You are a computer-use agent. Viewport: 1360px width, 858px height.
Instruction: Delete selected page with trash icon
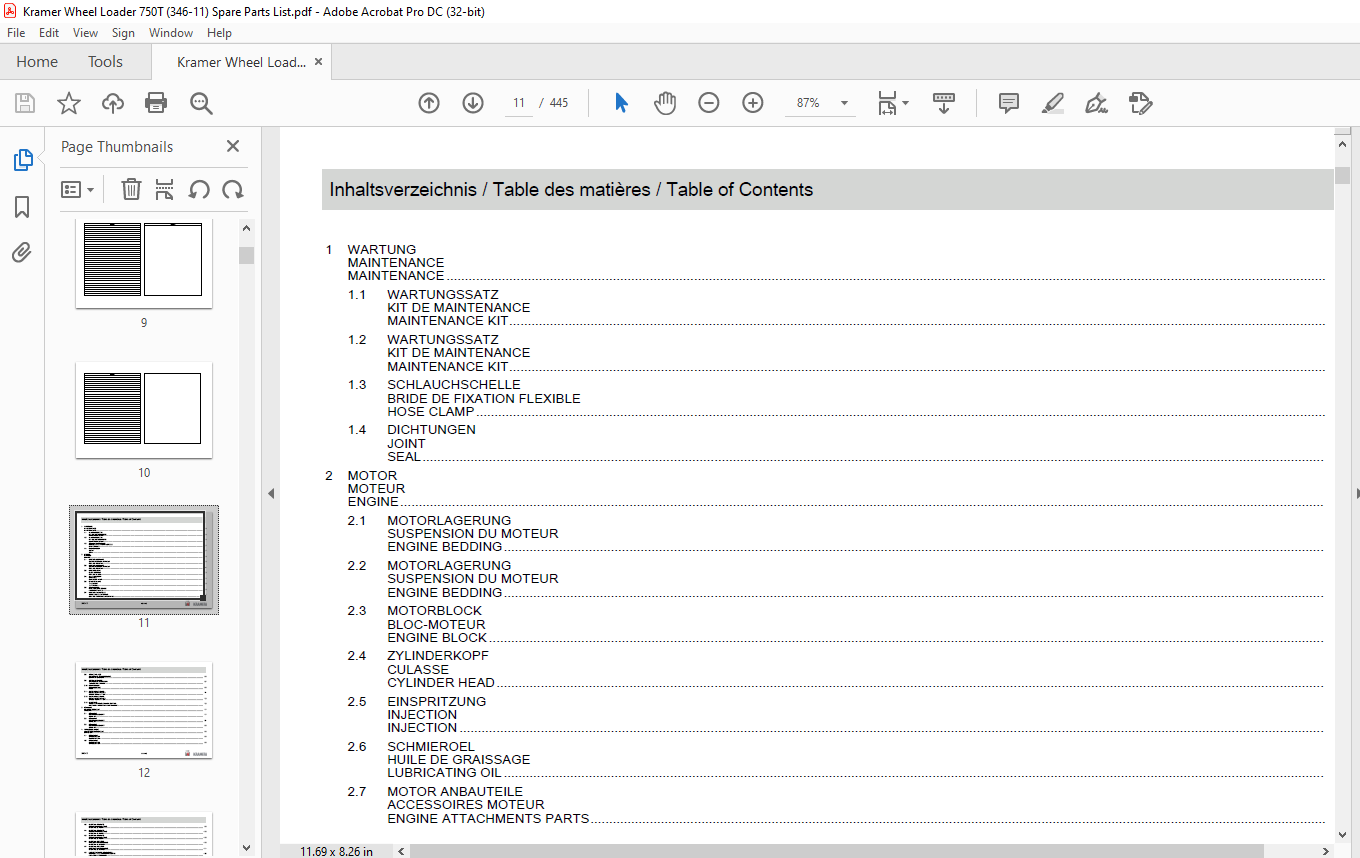[131, 189]
